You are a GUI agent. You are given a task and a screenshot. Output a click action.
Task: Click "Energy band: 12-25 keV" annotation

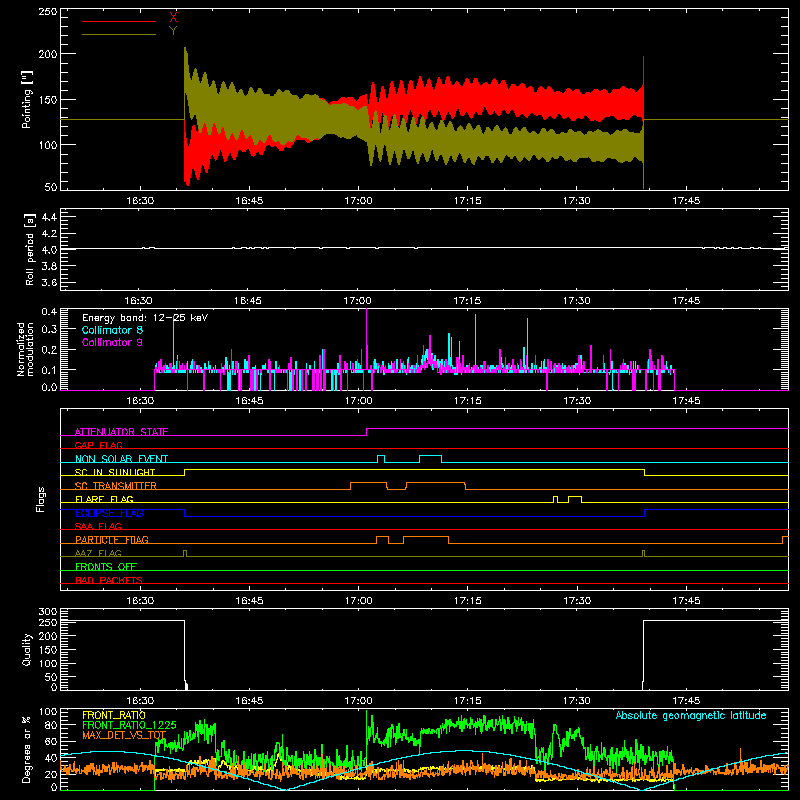(x=145, y=318)
